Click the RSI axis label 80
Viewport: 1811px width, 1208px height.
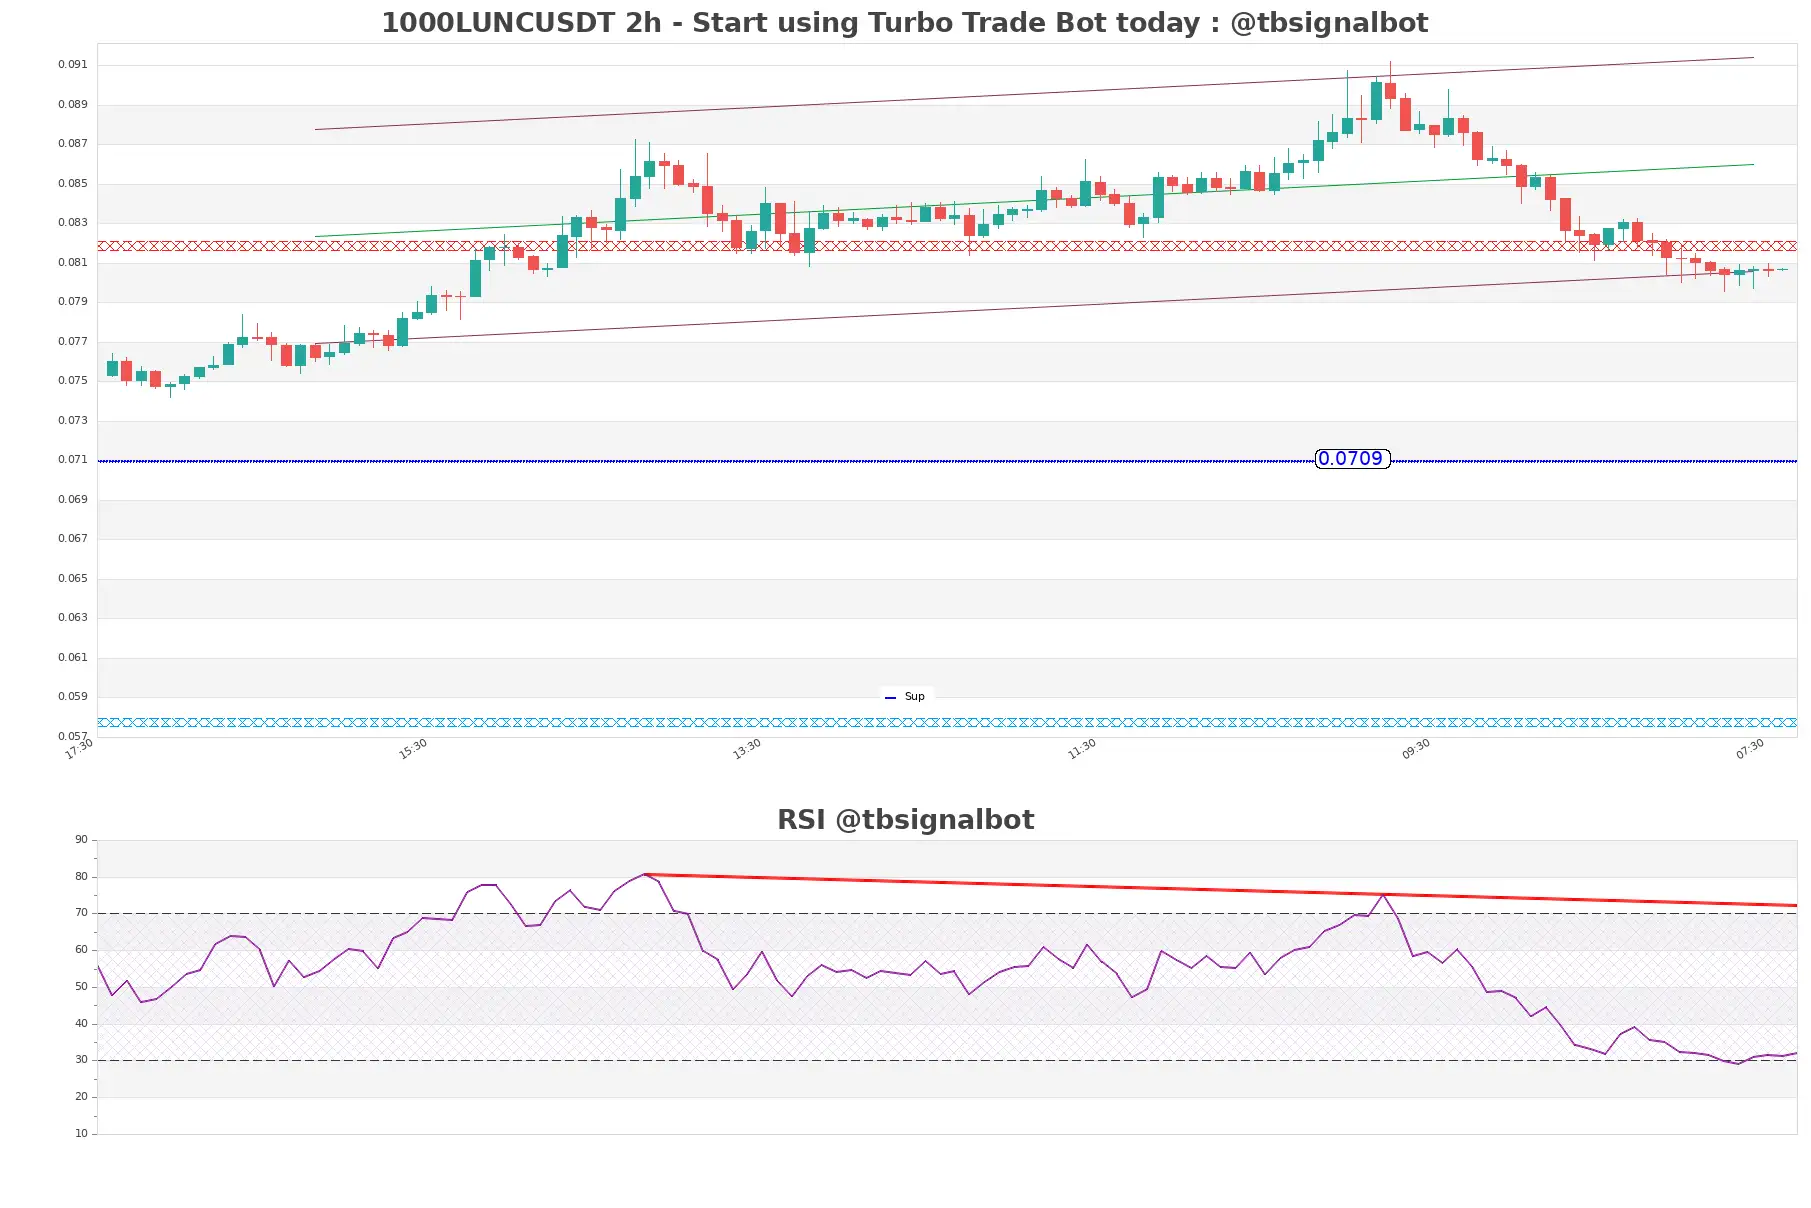coord(81,877)
